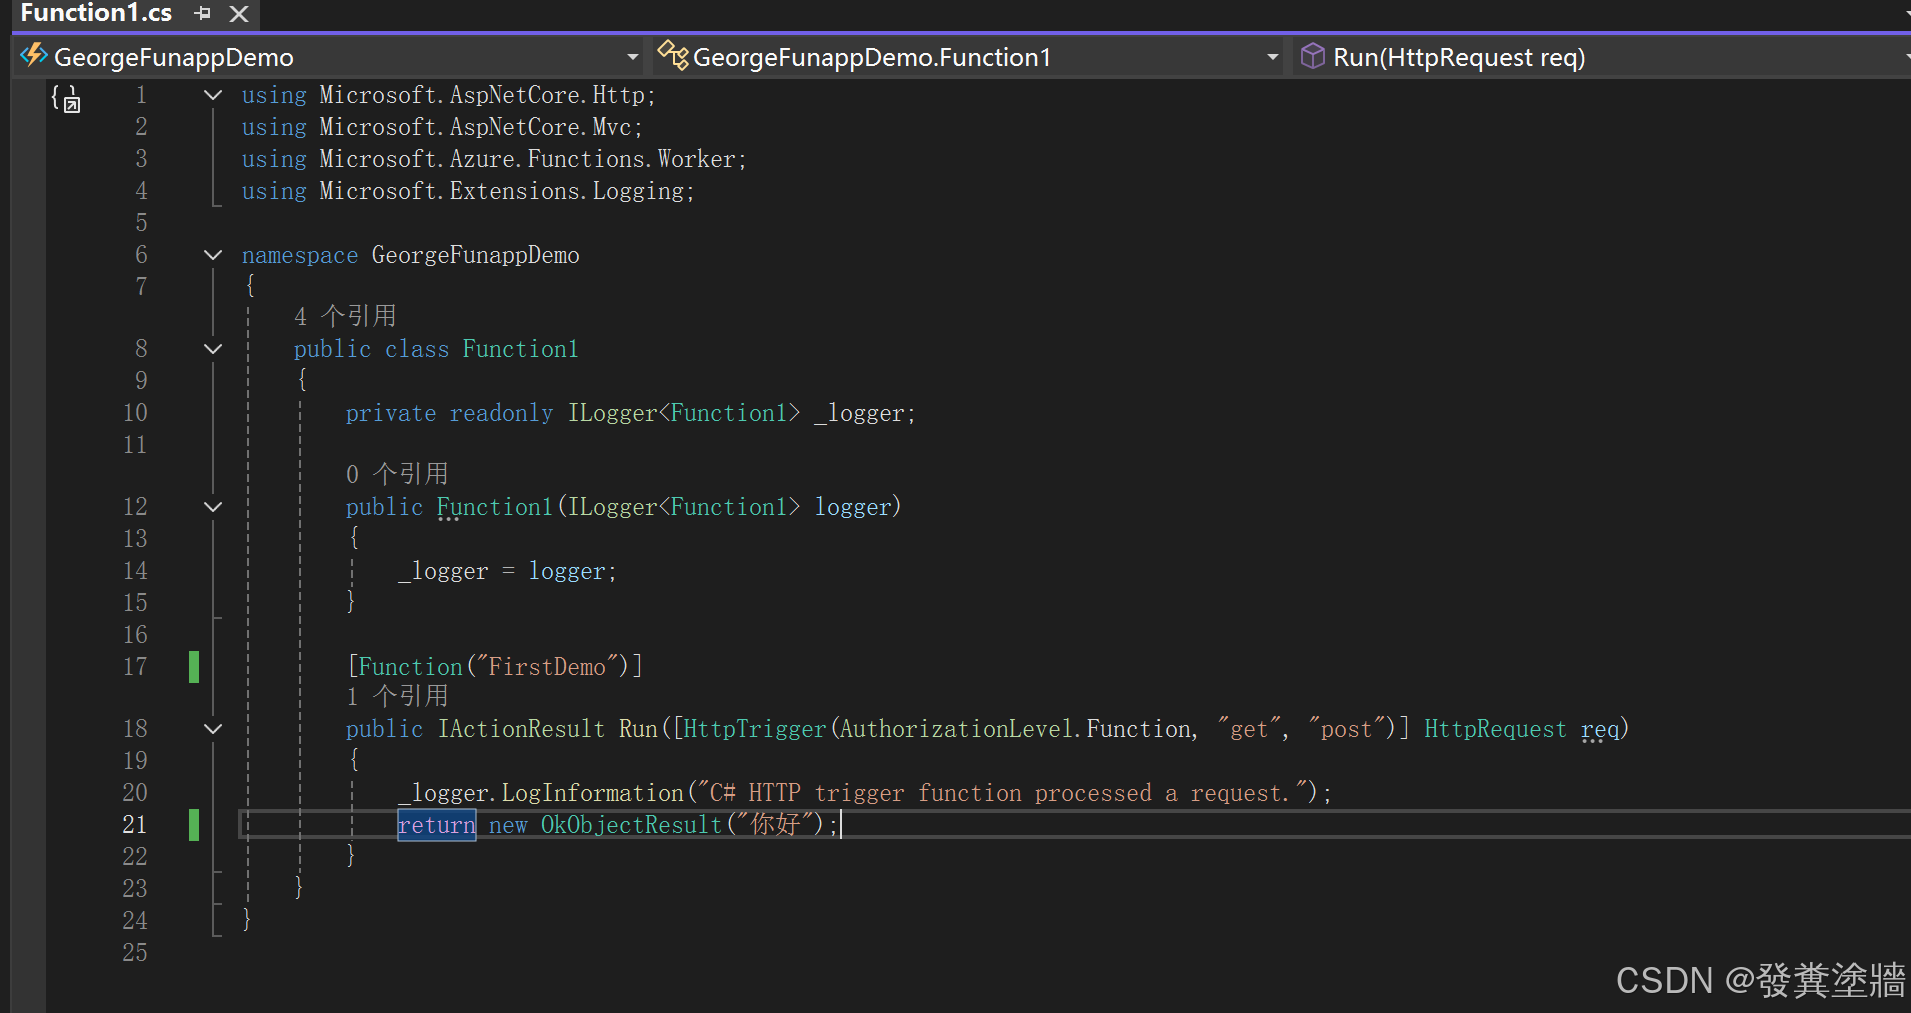Click 'readonly' keyword on line 10
The height and width of the screenshot is (1013, 1911).
(501, 413)
